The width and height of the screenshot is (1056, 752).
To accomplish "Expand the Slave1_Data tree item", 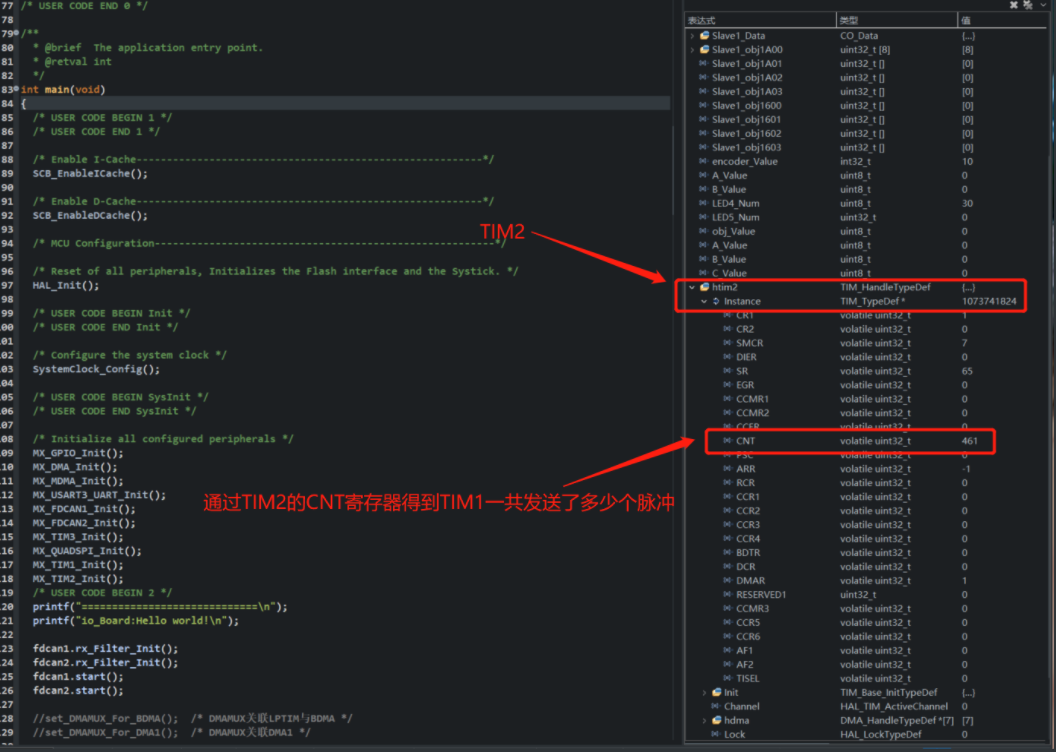I will [x=692, y=35].
